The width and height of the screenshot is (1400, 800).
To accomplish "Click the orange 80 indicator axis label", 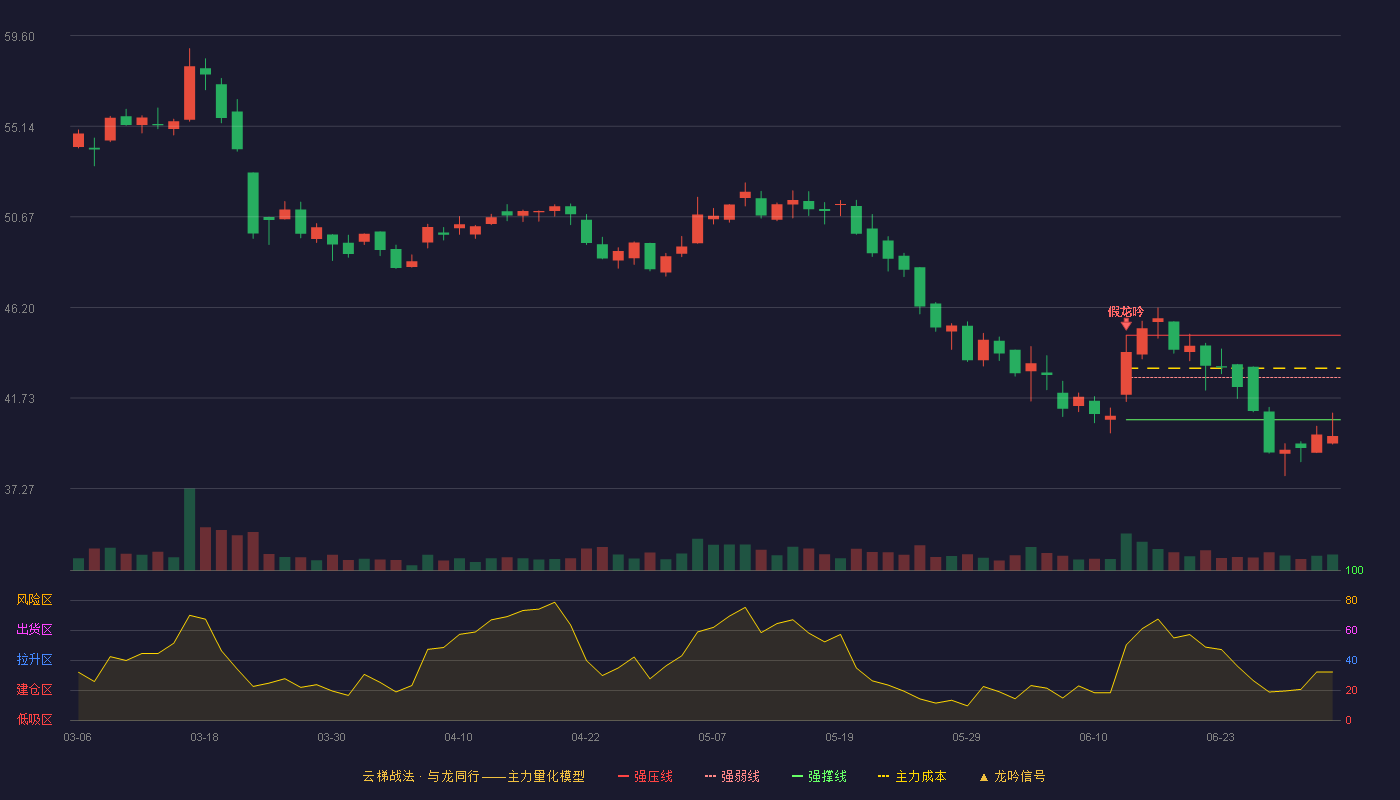I will [1351, 600].
